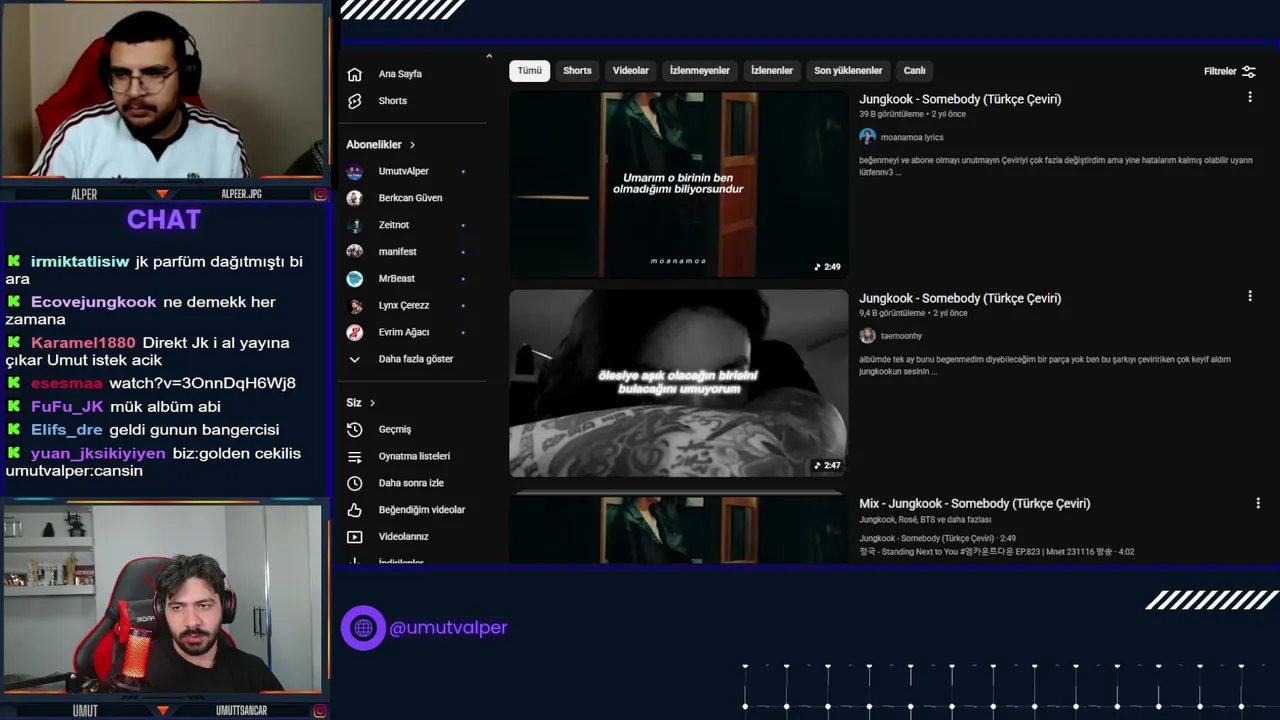1280x720 pixels.
Task: Open the Filtreler filter sliders icon
Action: [1249, 71]
